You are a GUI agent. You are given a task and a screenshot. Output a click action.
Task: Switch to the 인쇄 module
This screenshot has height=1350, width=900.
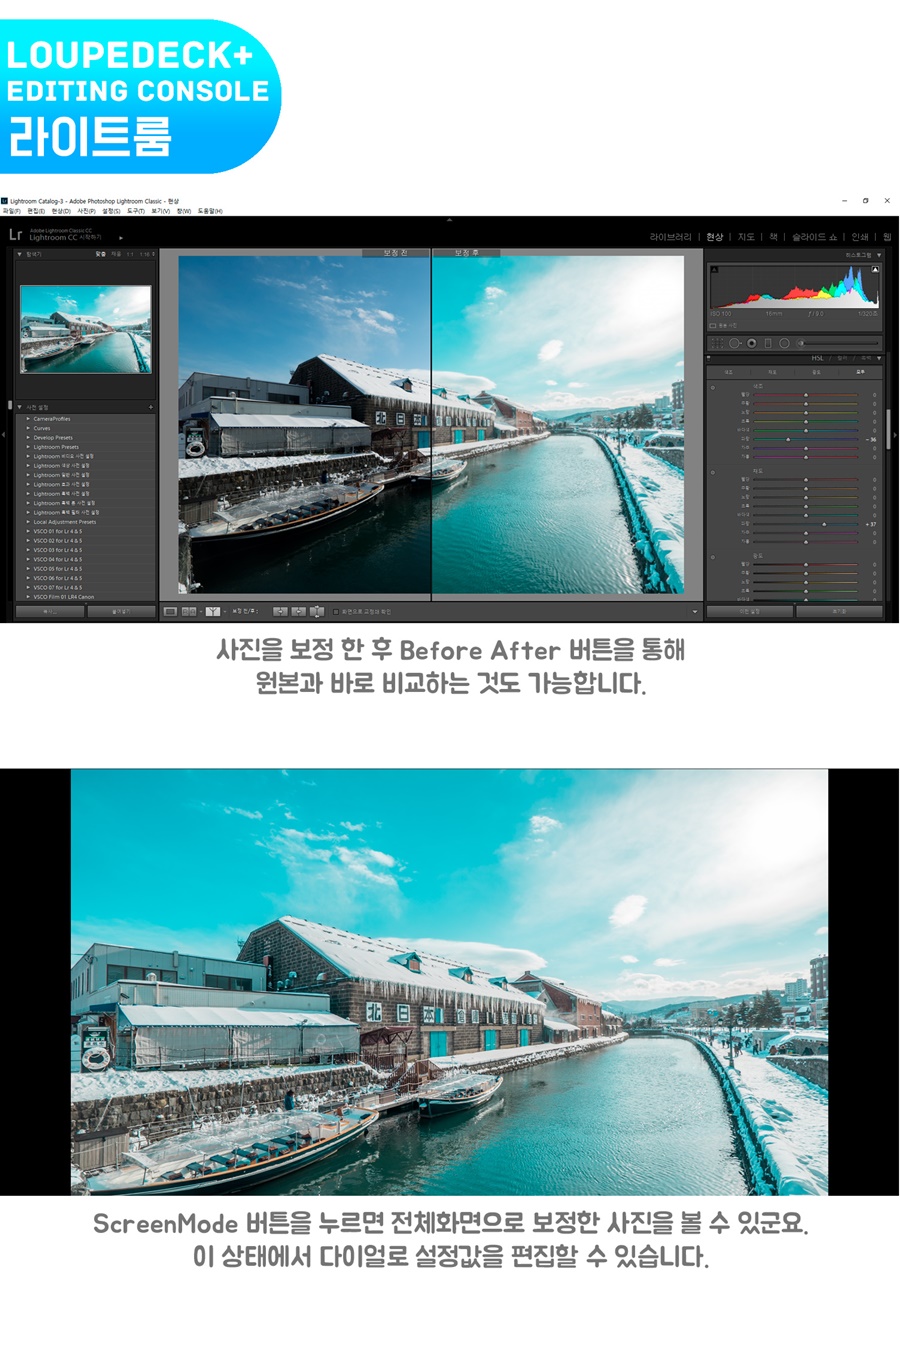pos(860,237)
